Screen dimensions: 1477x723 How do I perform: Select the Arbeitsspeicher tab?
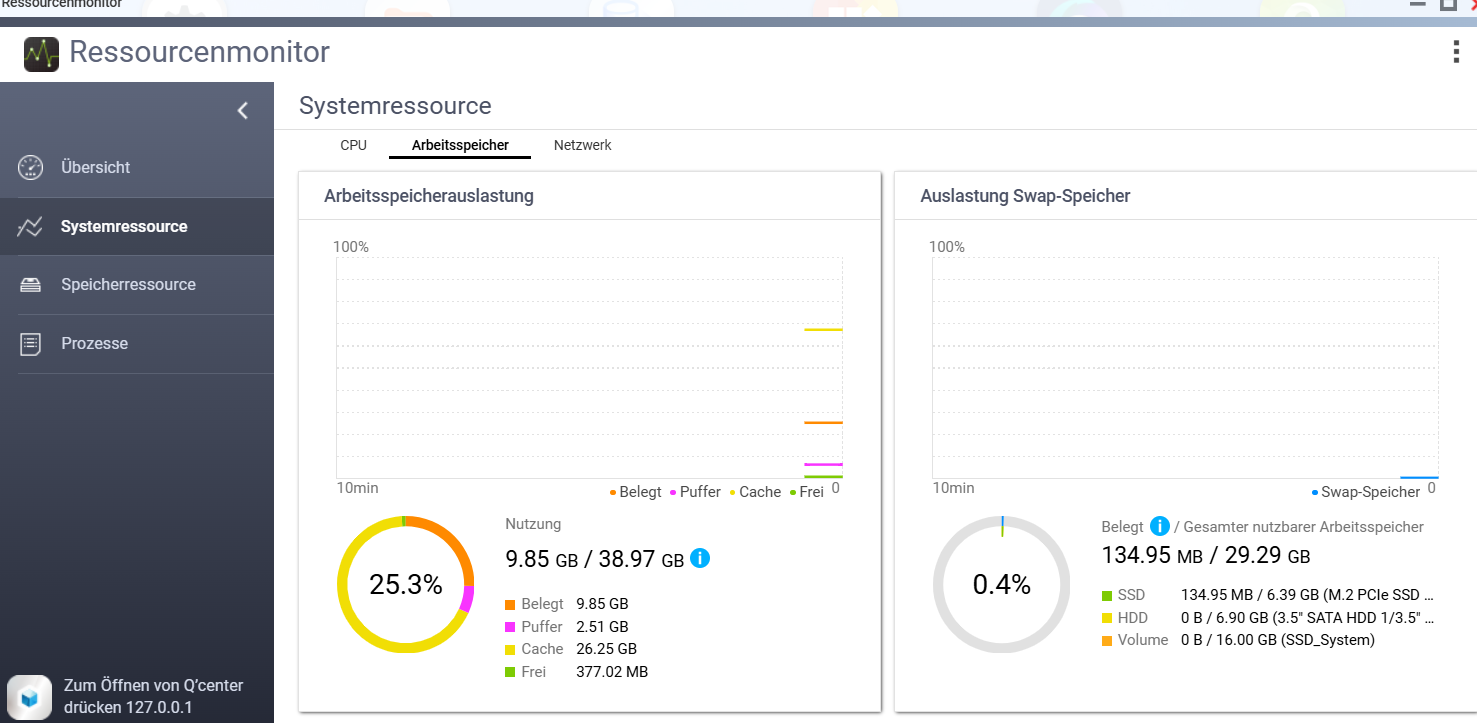(x=460, y=146)
